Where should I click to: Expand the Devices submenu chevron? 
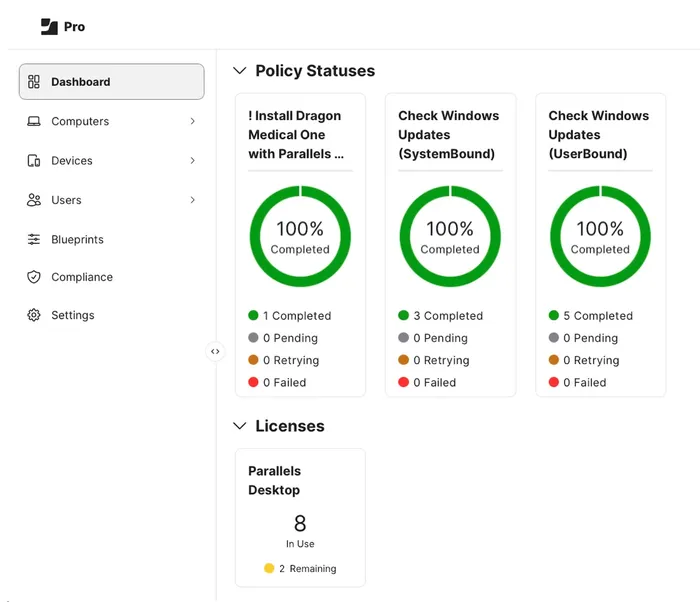click(x=192, y=160)
